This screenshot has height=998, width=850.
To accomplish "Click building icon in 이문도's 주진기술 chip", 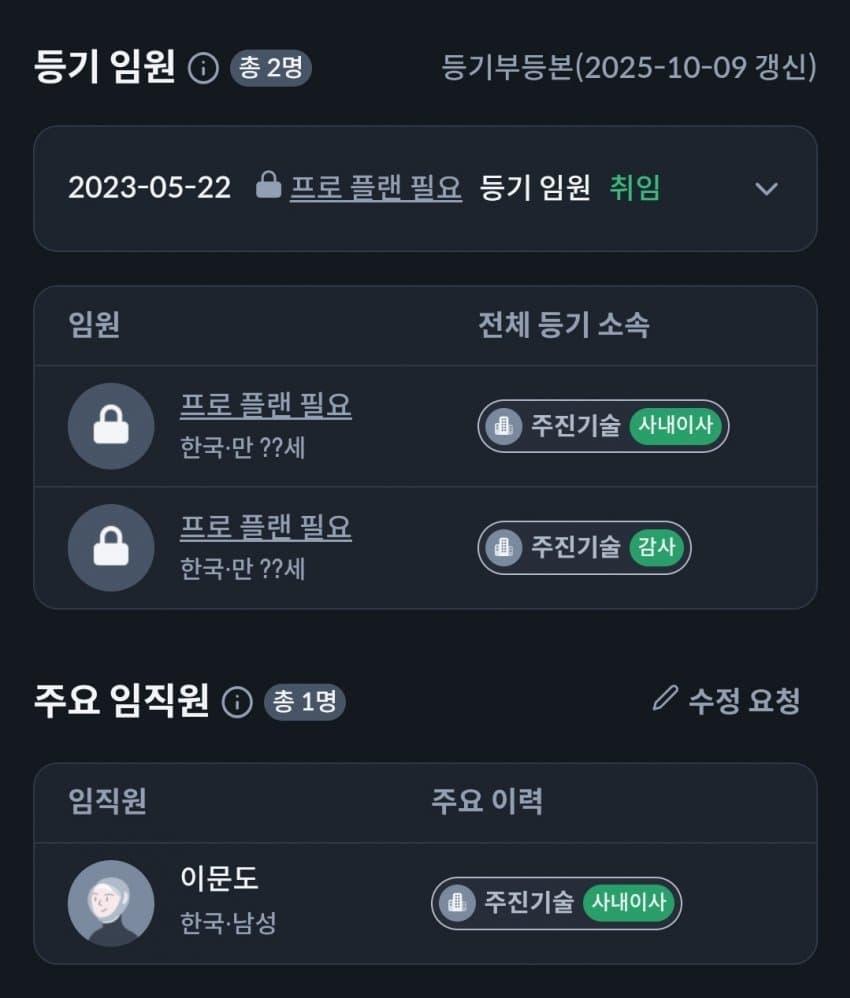I will tap(457, 903).
